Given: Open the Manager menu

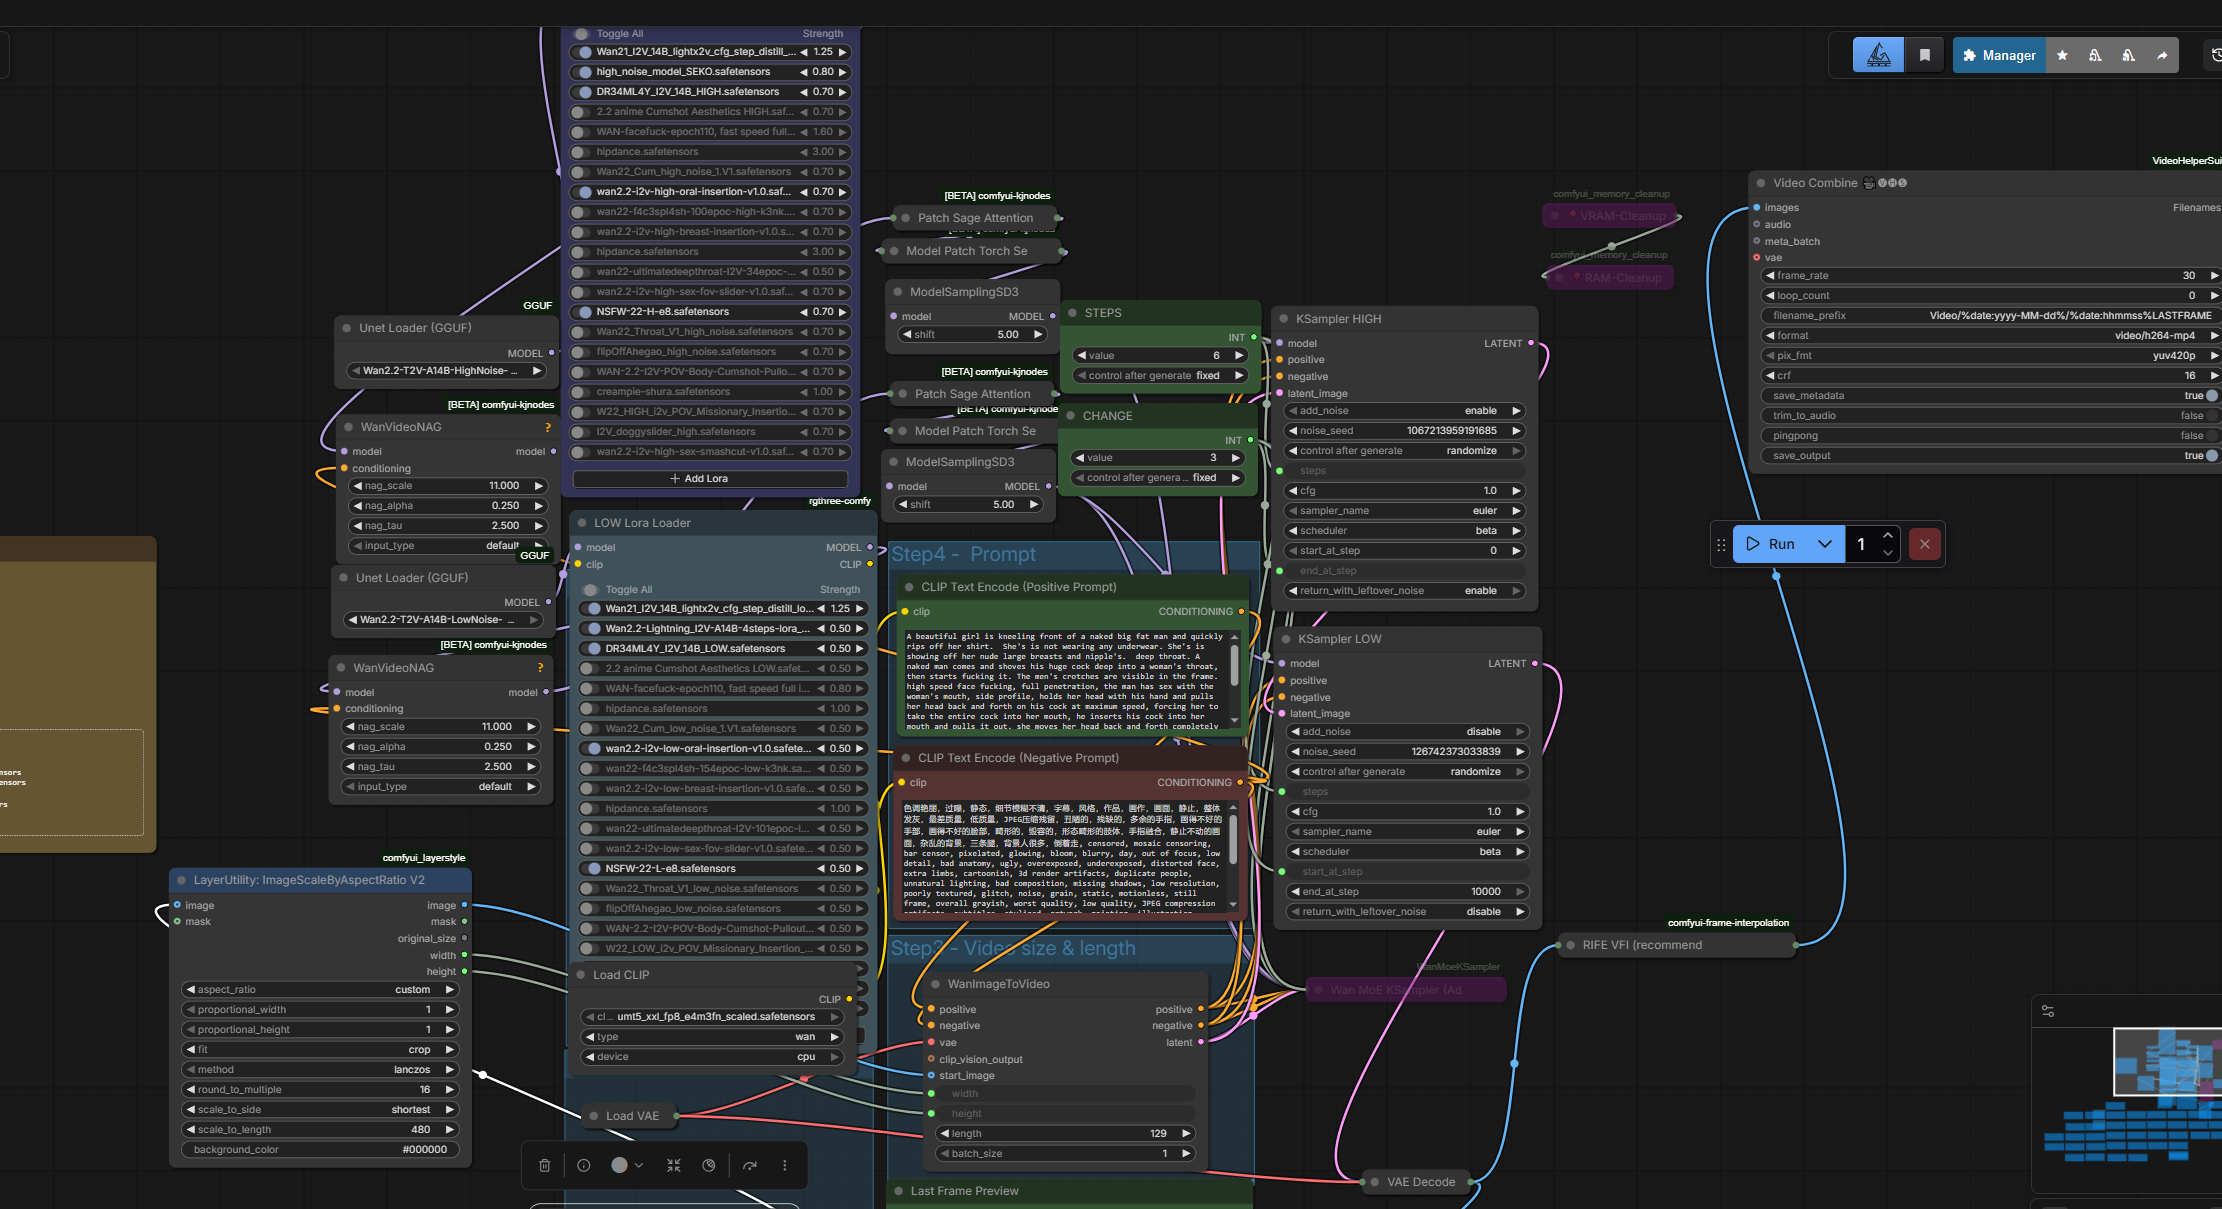Looking at the screenshot, I should (x=1998, y=55).
